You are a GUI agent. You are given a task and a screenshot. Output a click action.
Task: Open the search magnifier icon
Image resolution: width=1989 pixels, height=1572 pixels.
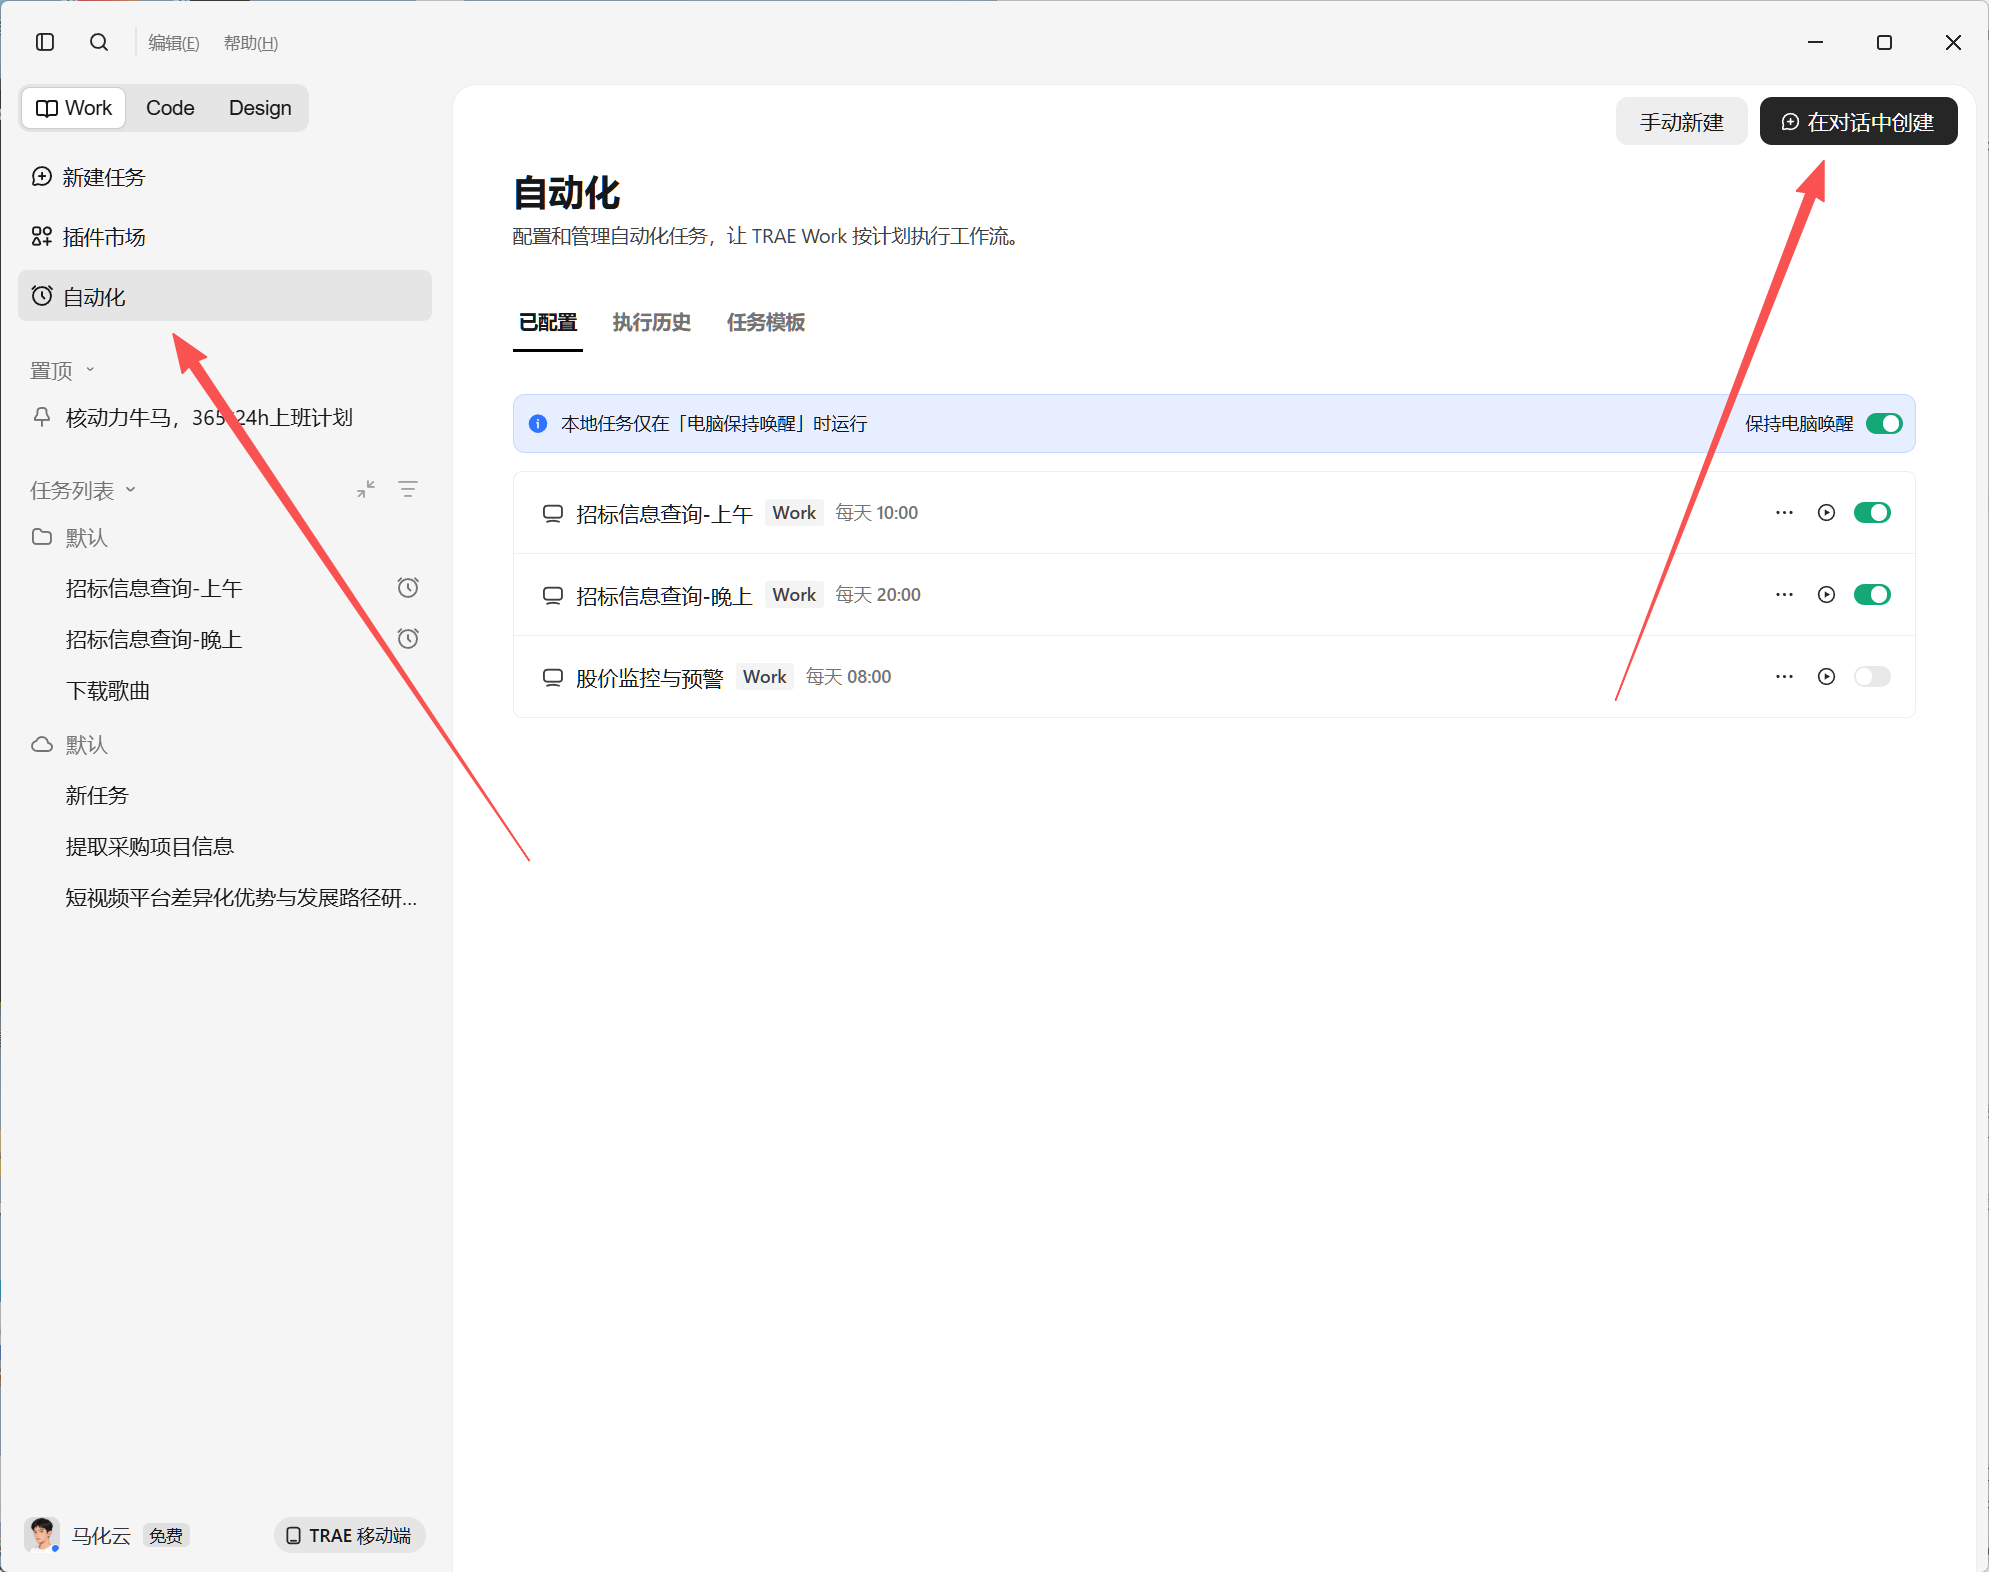[99, 42]
